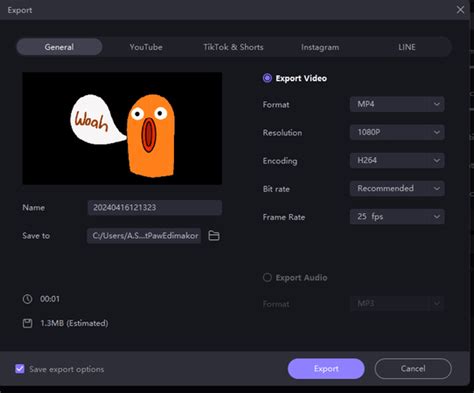The image size is (474, 393).
Task: Close the Export dialog with X
Action: click(460, 10)
